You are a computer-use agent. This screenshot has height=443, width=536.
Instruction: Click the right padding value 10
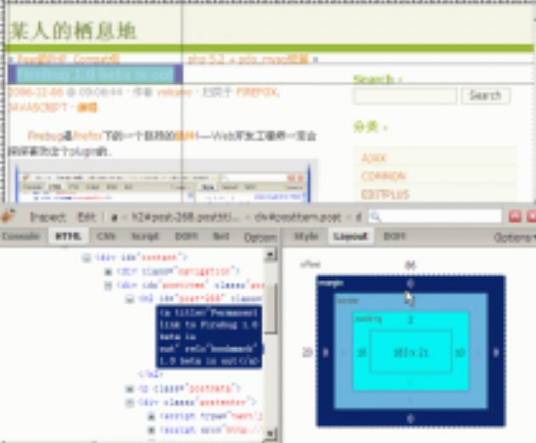click(460, 352)
